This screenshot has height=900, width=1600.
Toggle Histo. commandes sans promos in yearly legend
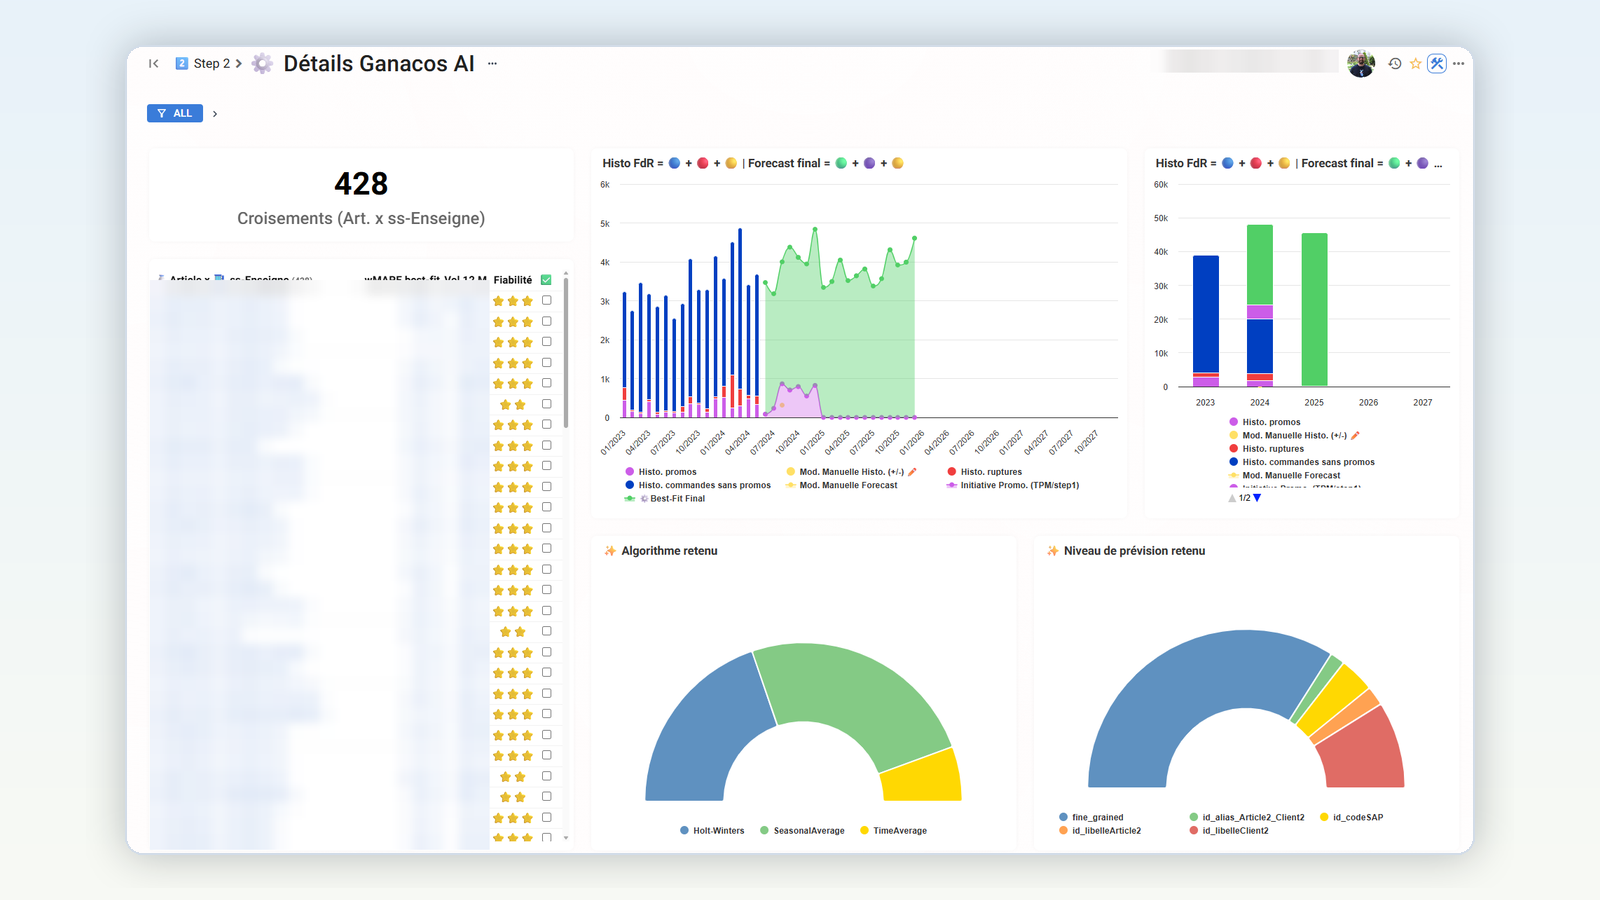[1302, 462]
